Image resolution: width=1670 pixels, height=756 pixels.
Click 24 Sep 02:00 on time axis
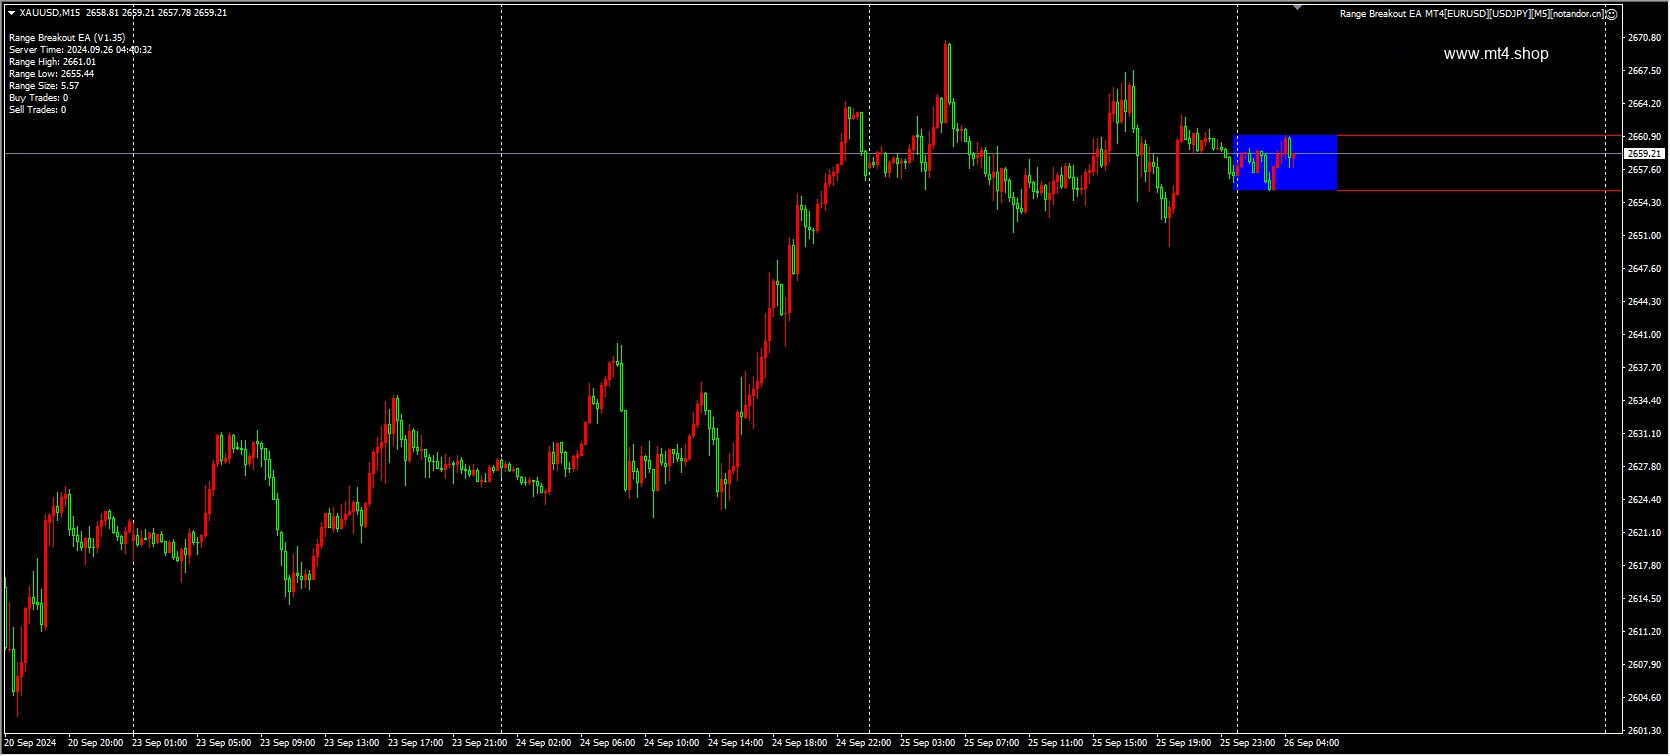pos(543,744)
